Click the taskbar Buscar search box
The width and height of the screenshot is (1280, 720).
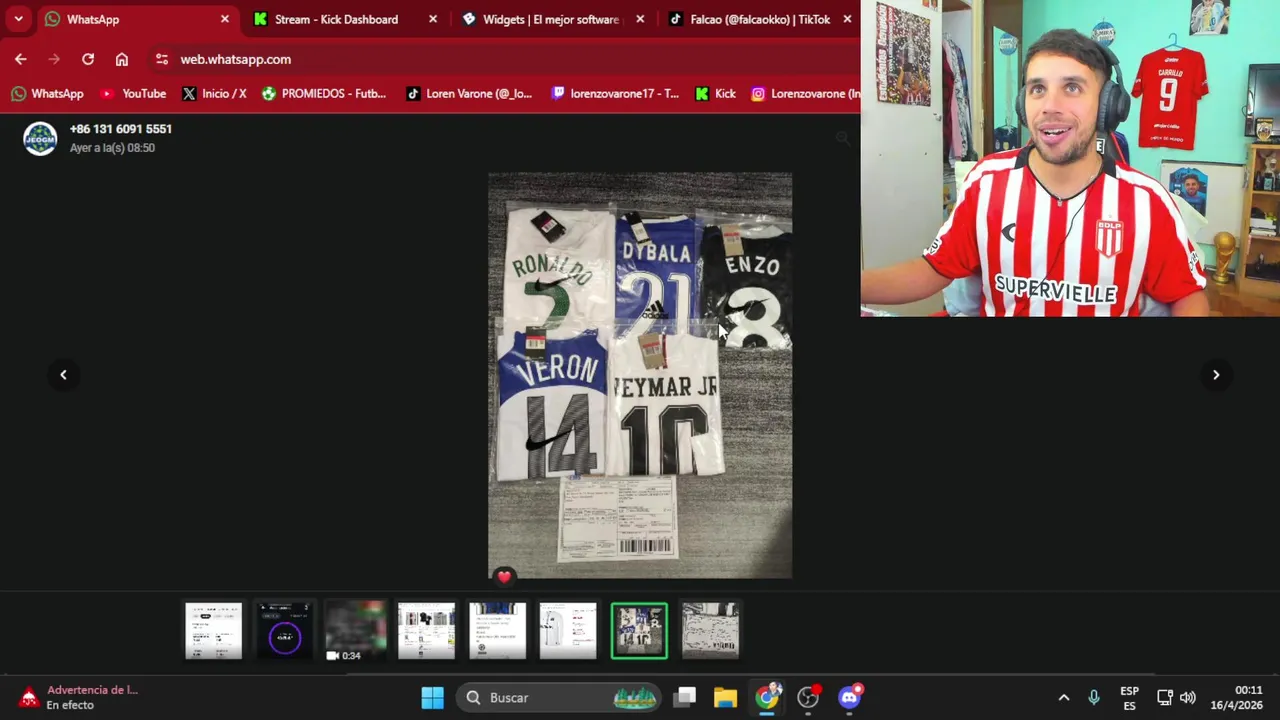click(560, 697)
